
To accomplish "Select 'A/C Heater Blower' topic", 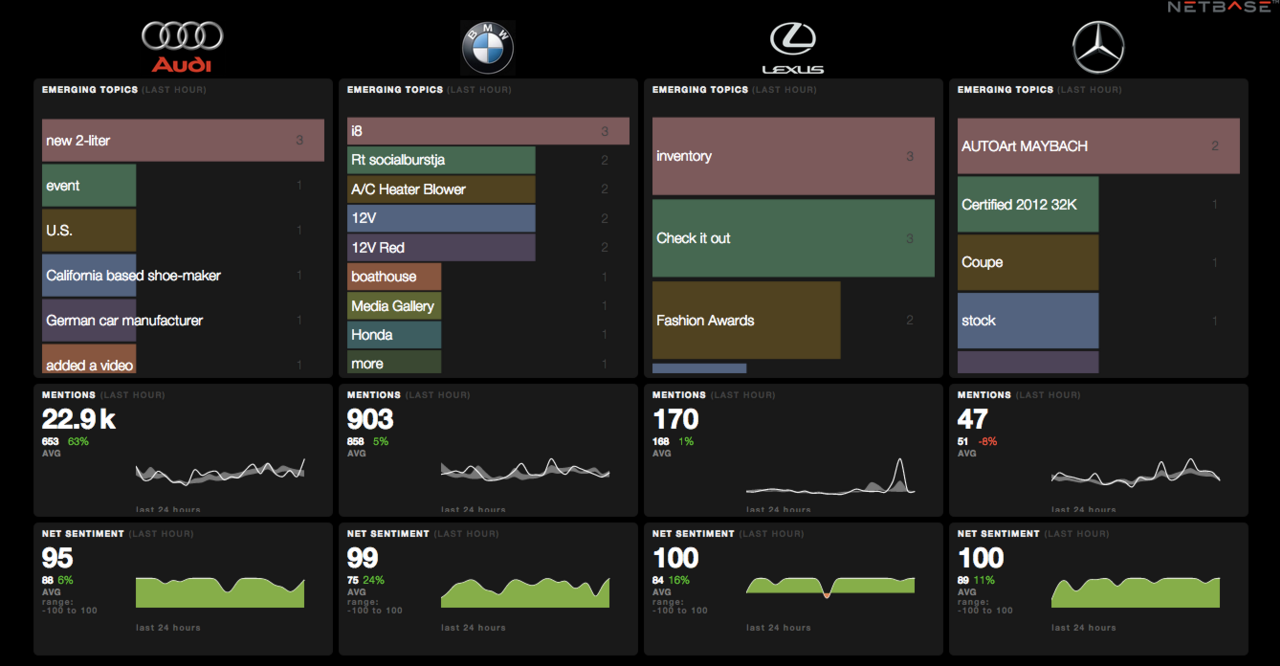I will pos(441,189).
